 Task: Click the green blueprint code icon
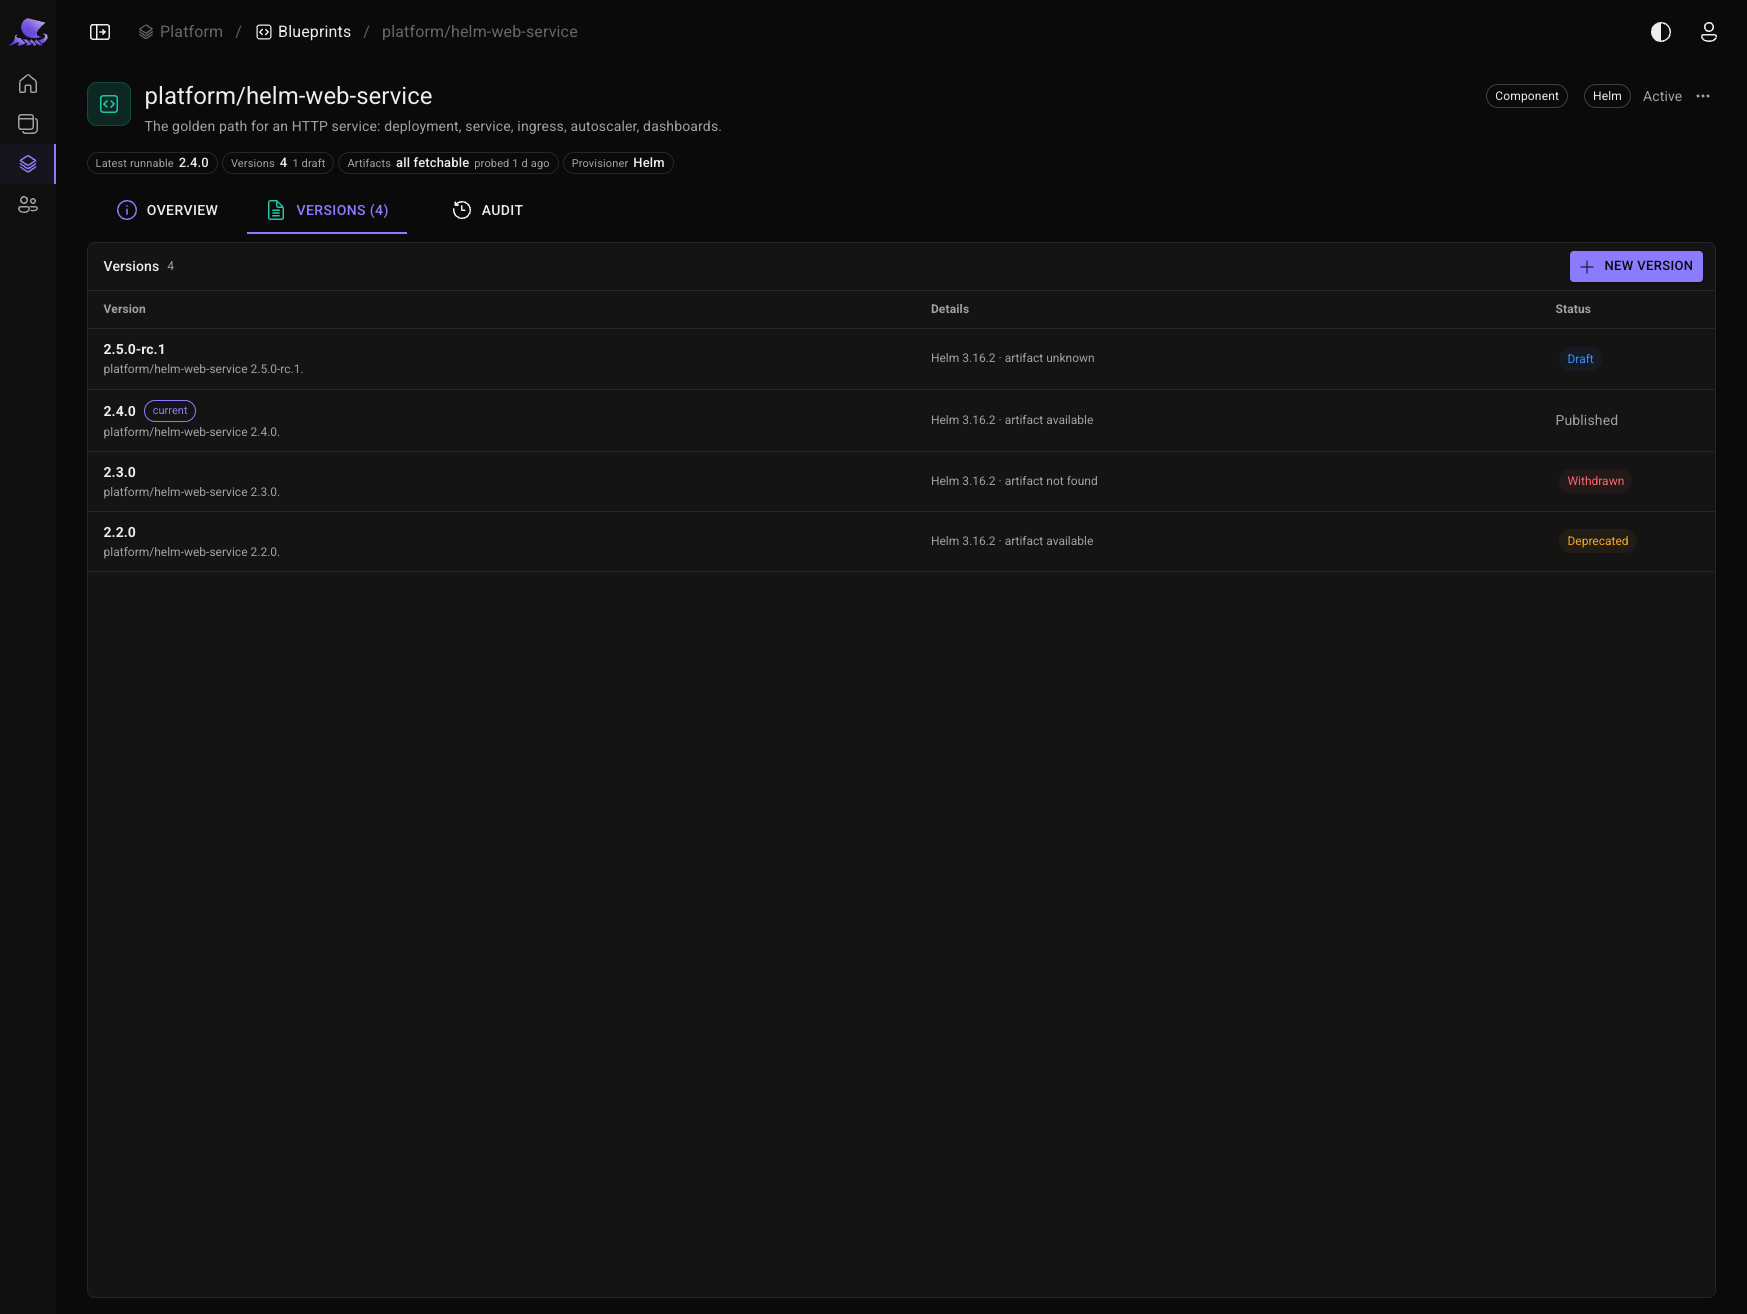coord(109,104)
